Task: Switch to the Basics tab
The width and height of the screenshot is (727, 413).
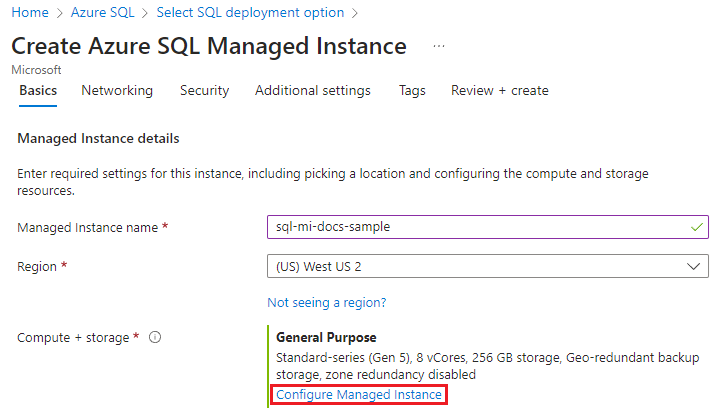Action: (38, 90)
